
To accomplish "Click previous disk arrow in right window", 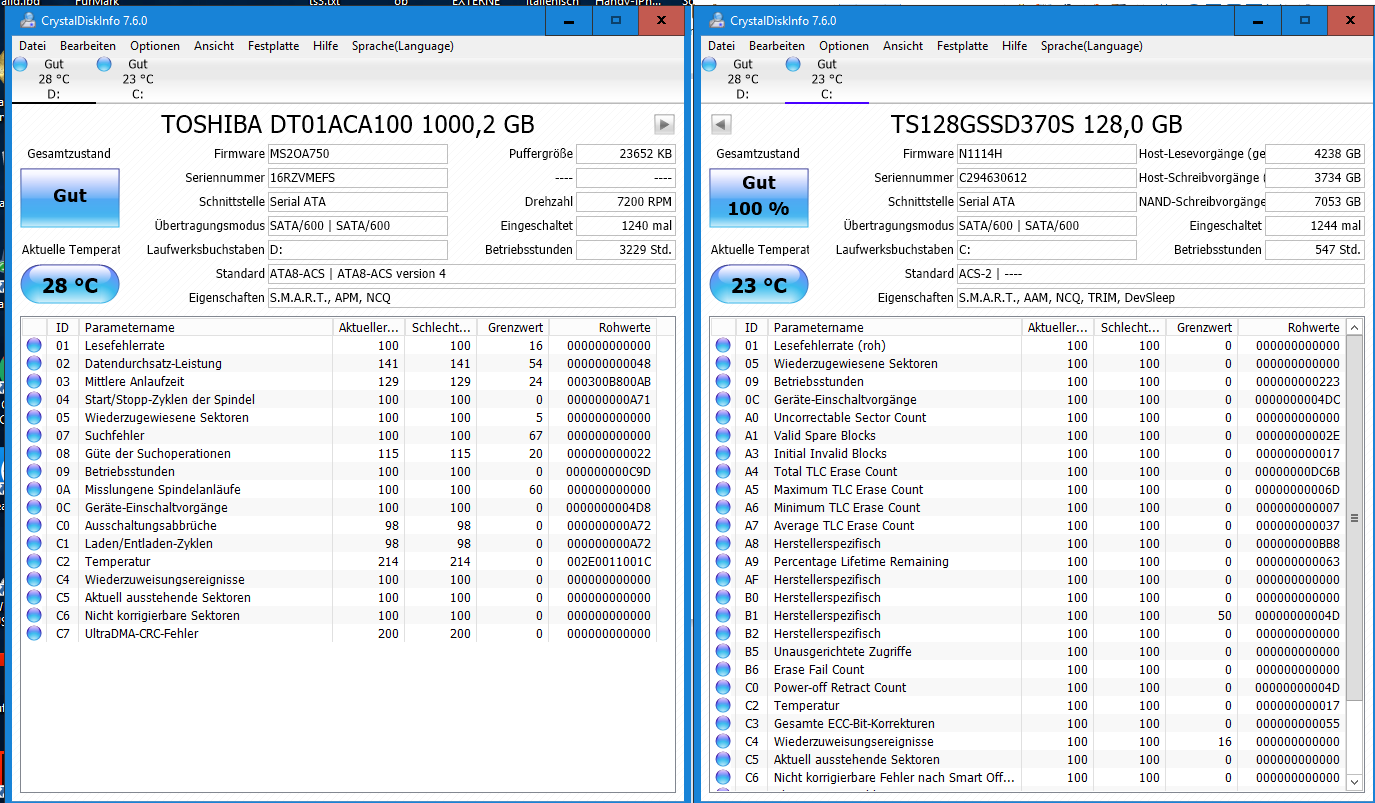I will (x=721, y=124).
